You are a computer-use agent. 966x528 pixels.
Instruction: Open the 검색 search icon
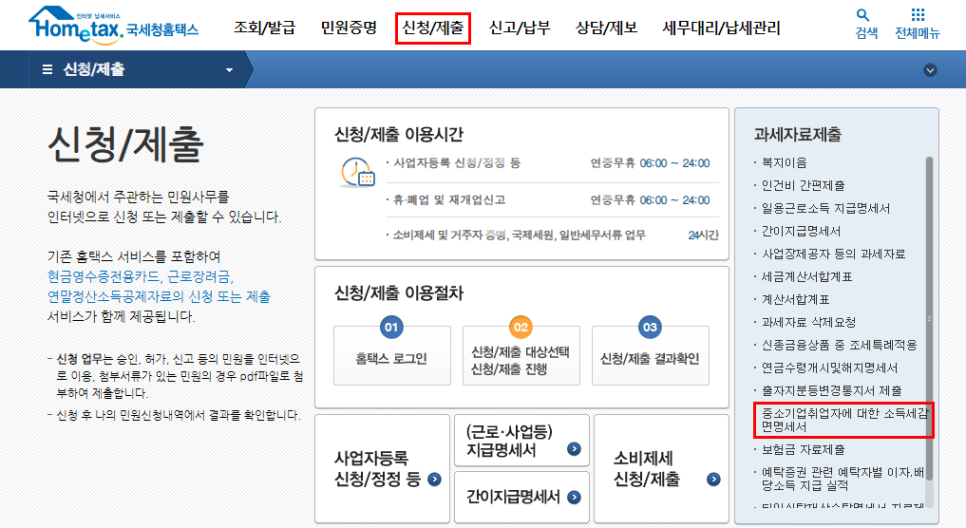click(862, 15)
